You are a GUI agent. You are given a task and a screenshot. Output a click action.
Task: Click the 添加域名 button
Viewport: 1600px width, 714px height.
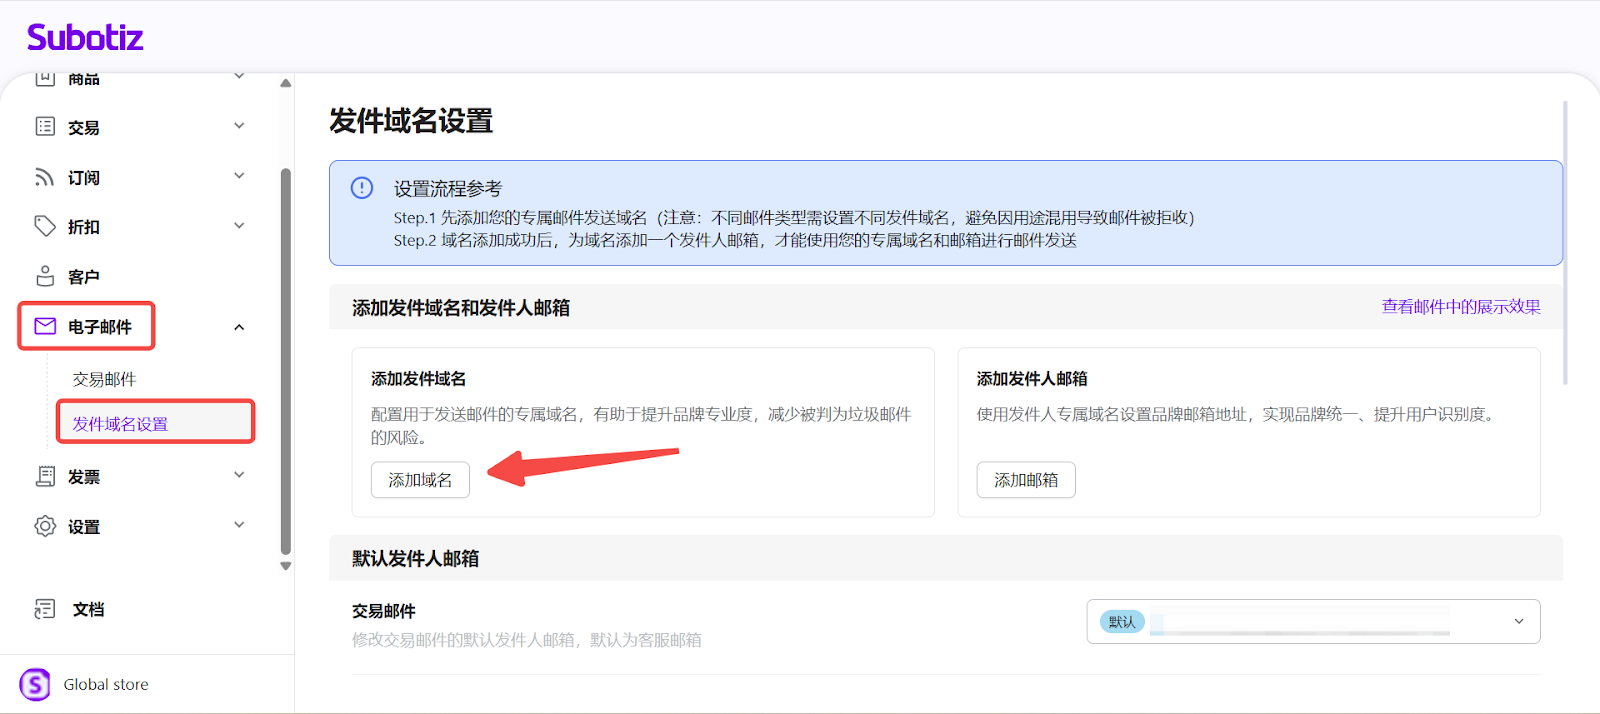point(420,480)
